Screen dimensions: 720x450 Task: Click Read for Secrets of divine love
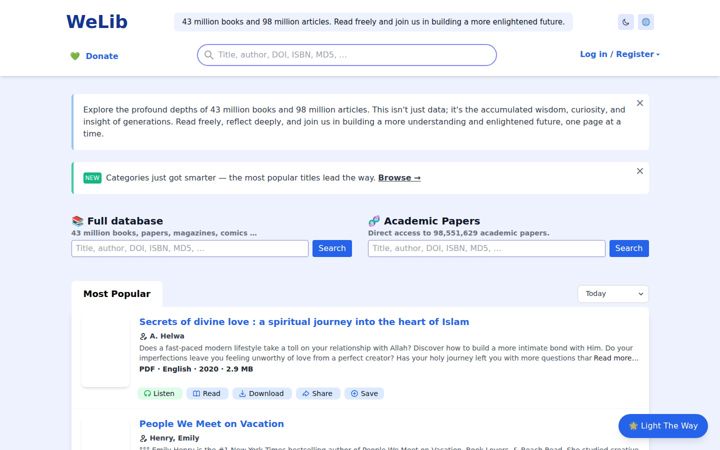click(207, 394)
